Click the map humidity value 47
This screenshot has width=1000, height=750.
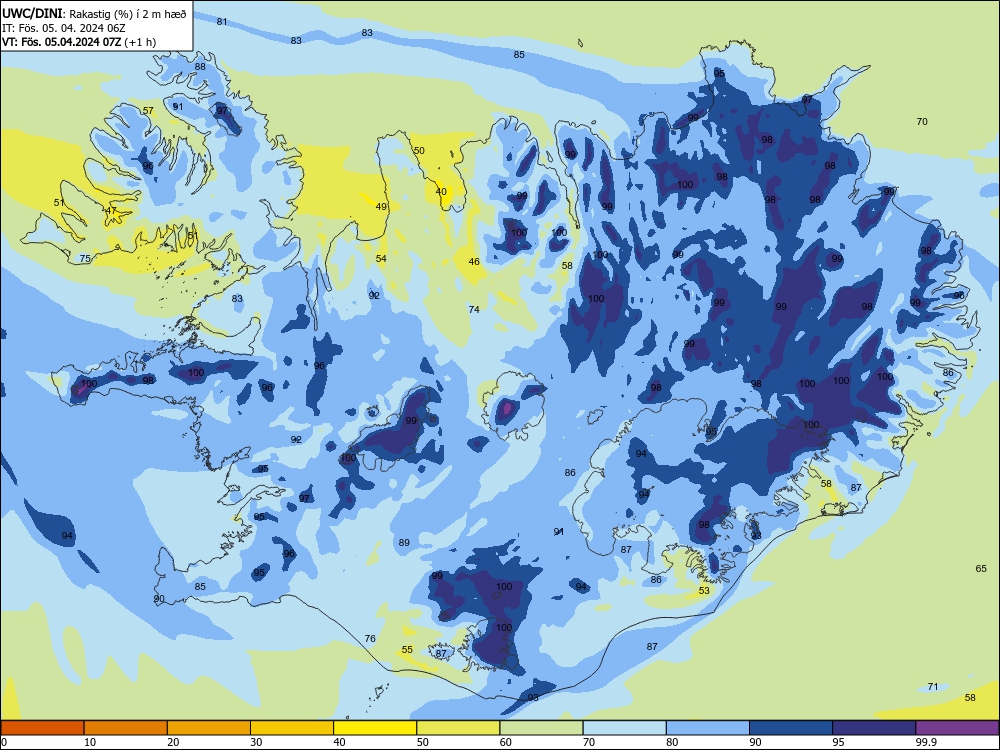[x=112, y=211]
